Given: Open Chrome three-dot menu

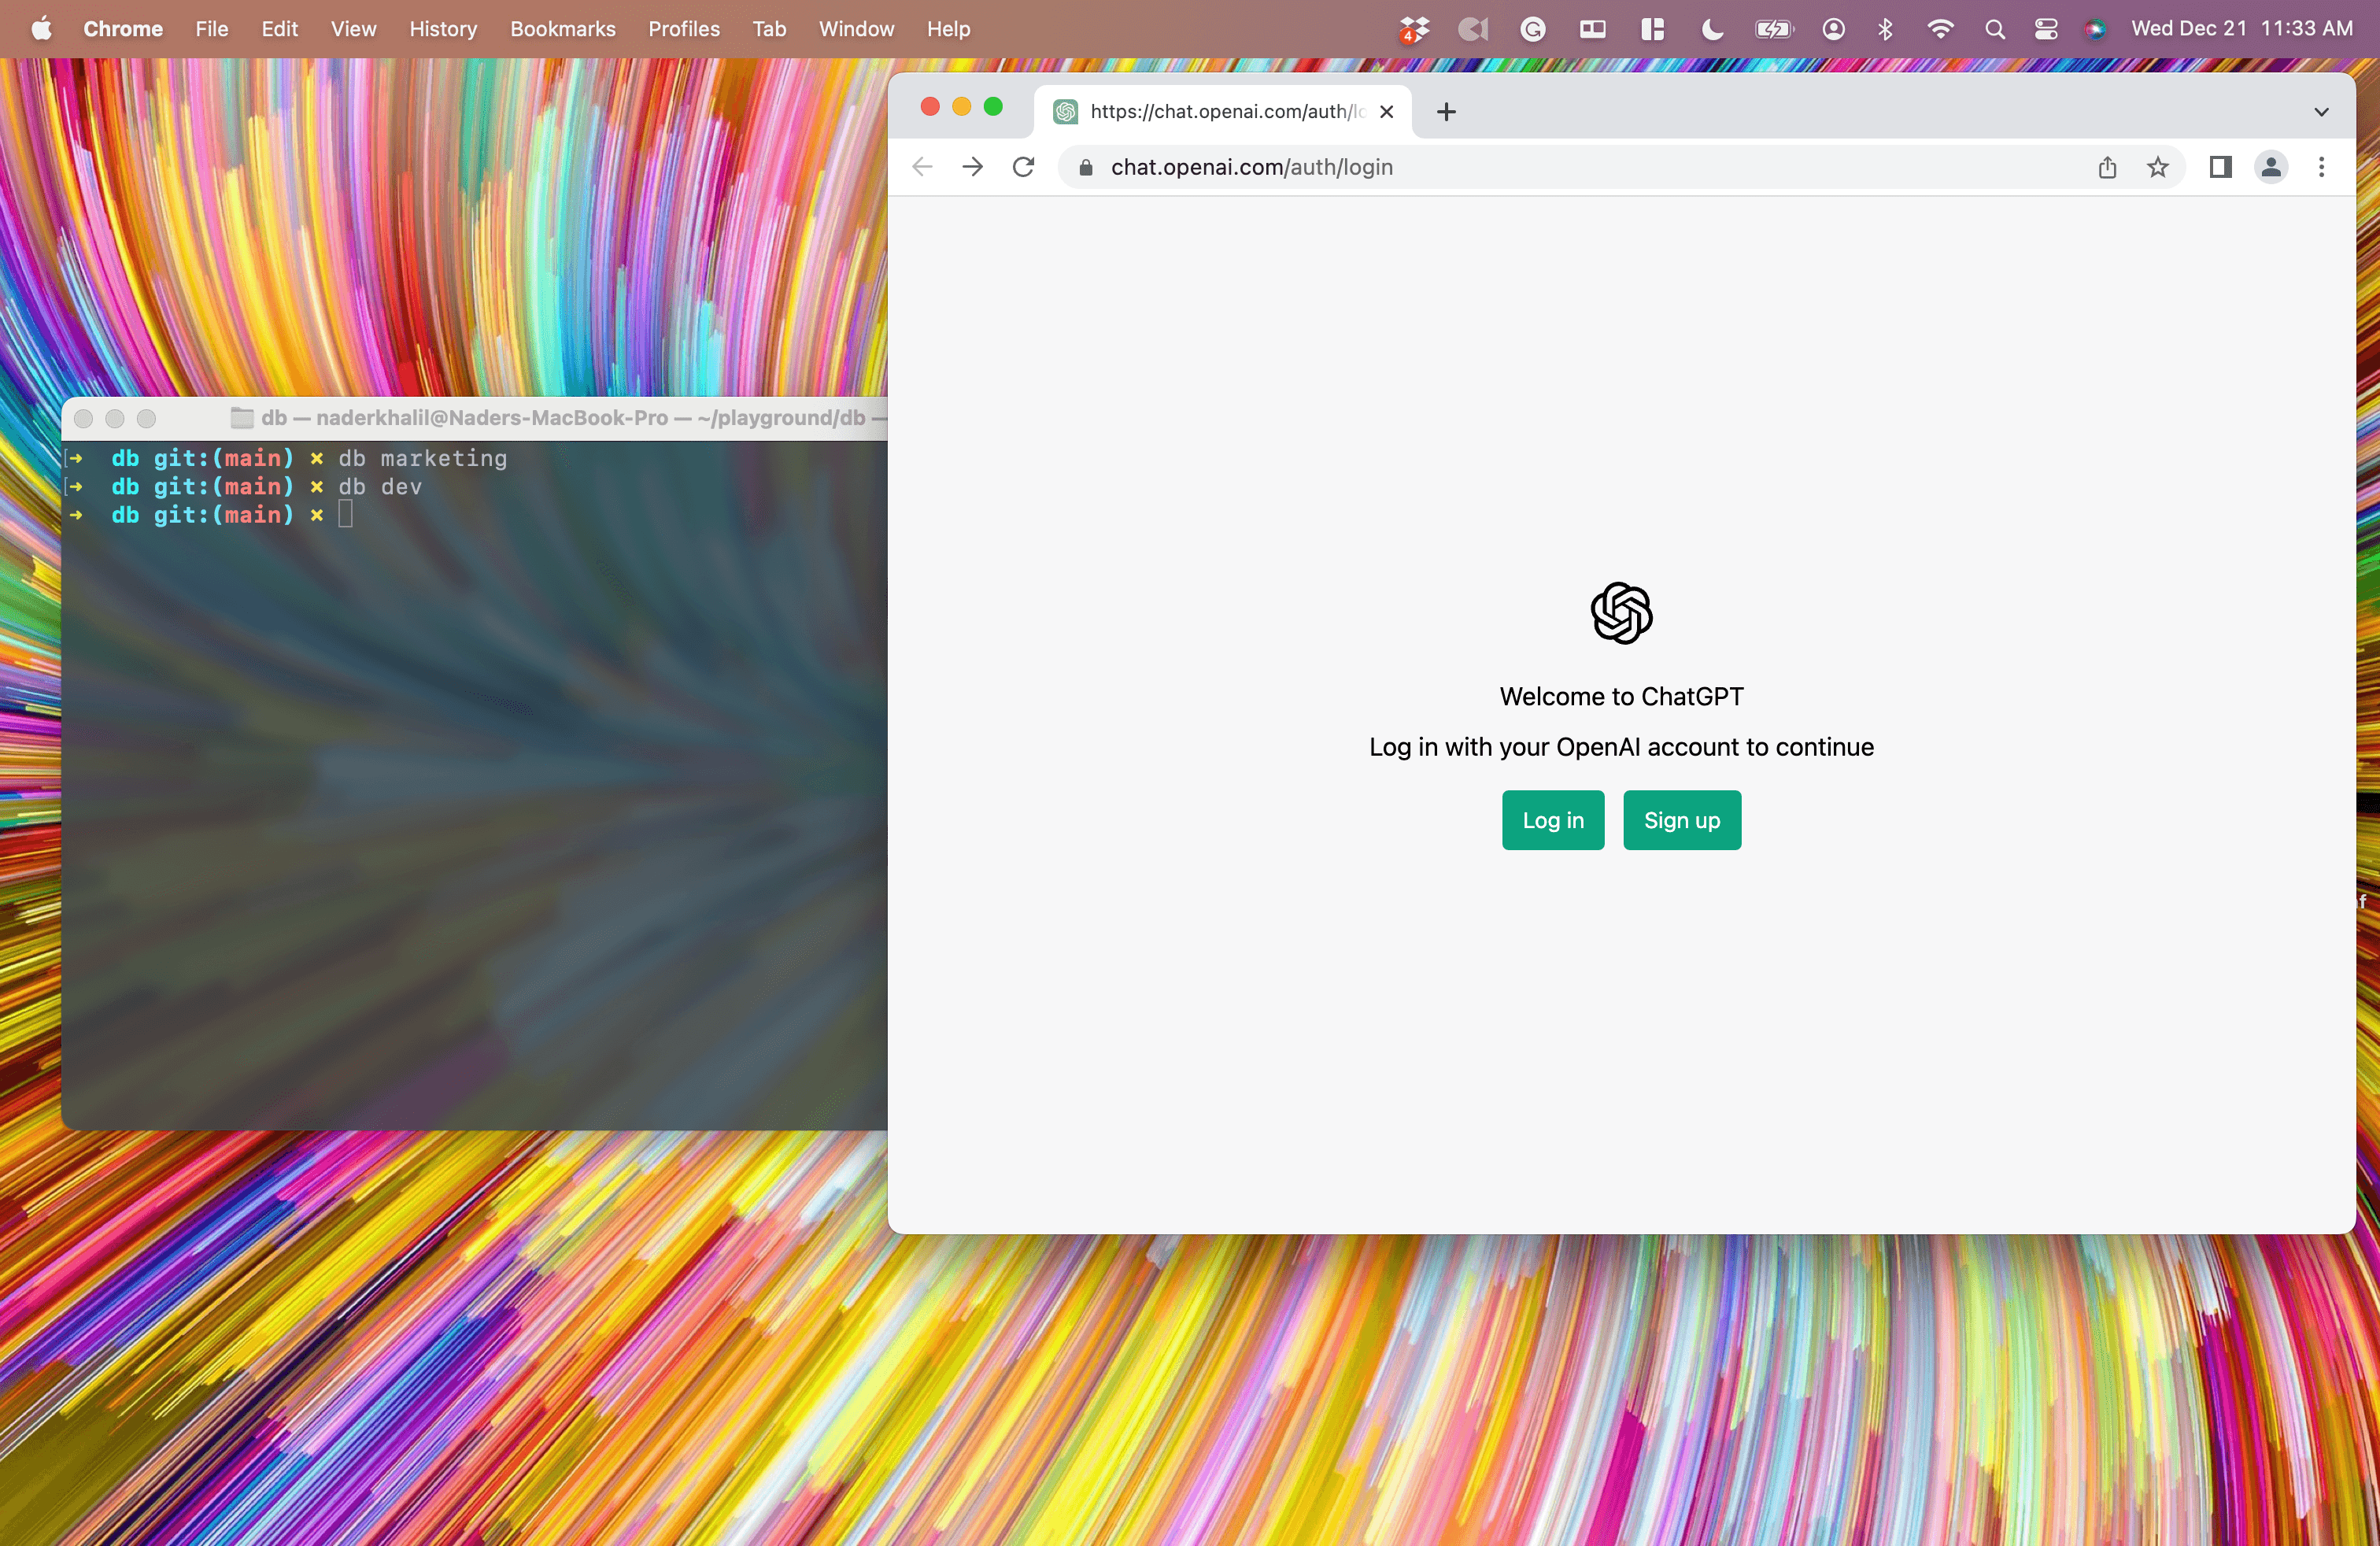Looking at the screenshot, I should point(2321,167).
